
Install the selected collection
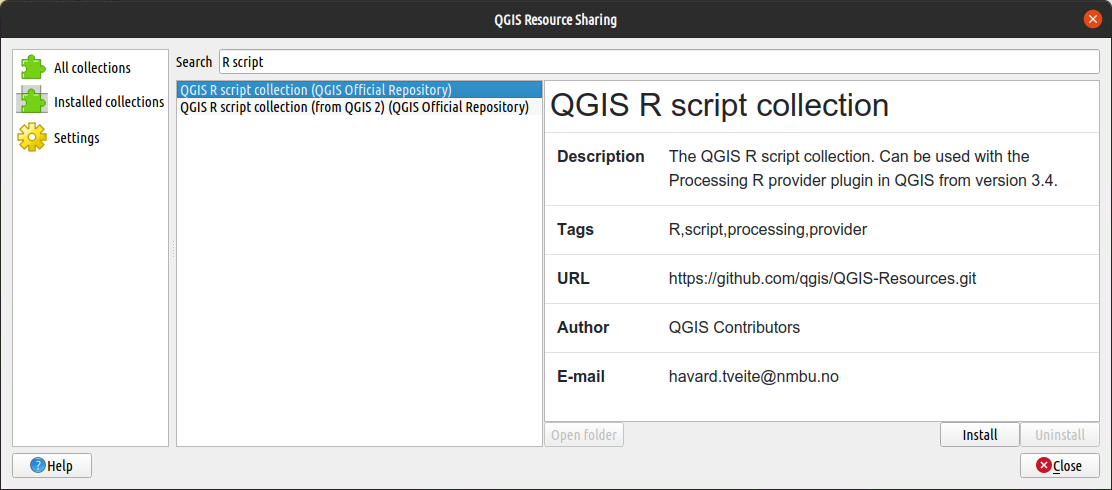tap(979, 435)
